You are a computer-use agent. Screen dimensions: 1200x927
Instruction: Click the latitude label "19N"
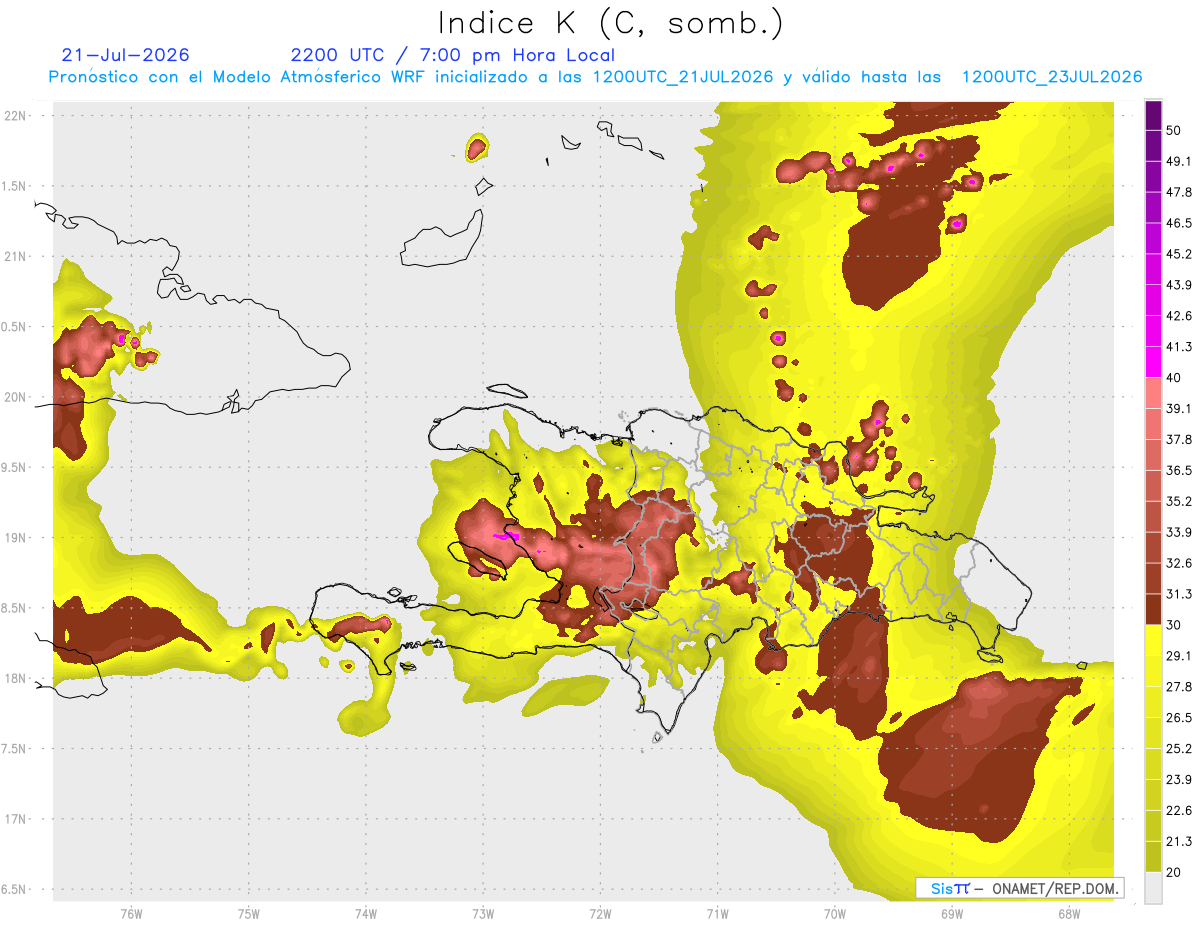click(17, 538)
